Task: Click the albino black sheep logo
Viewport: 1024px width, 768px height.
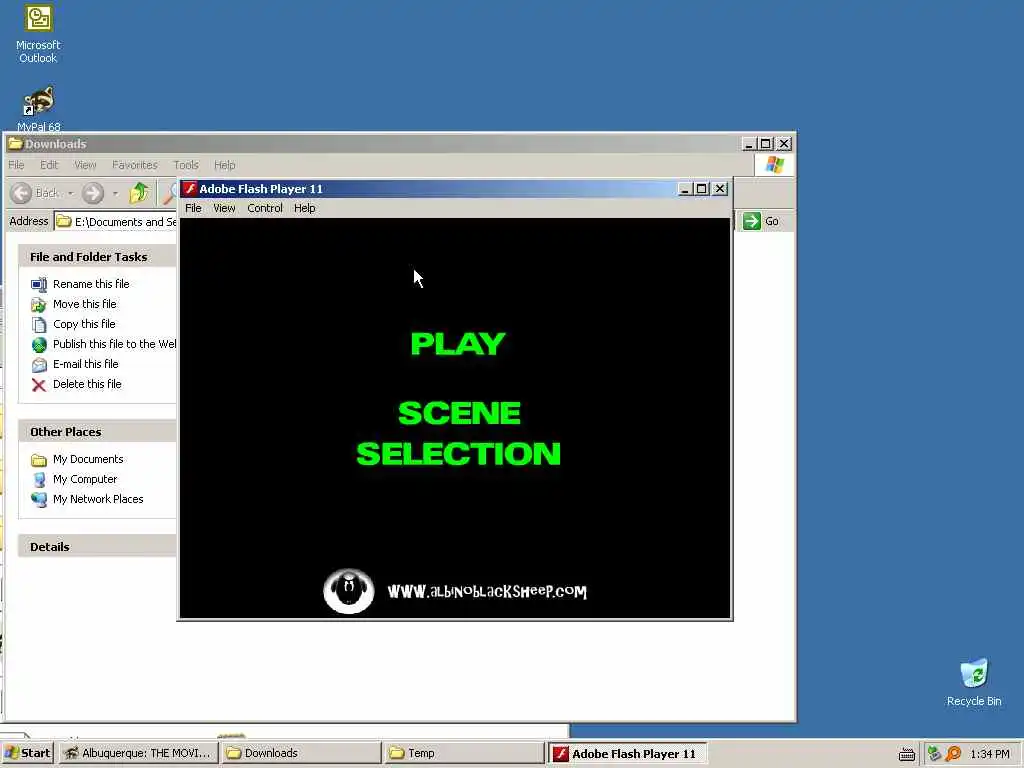Action: tap(349, 592)
